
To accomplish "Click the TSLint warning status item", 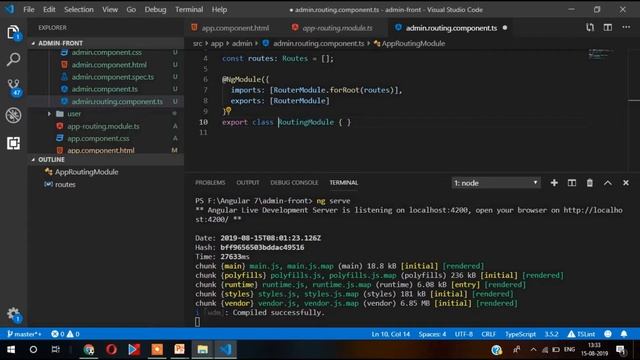I will tap(581, 334).
